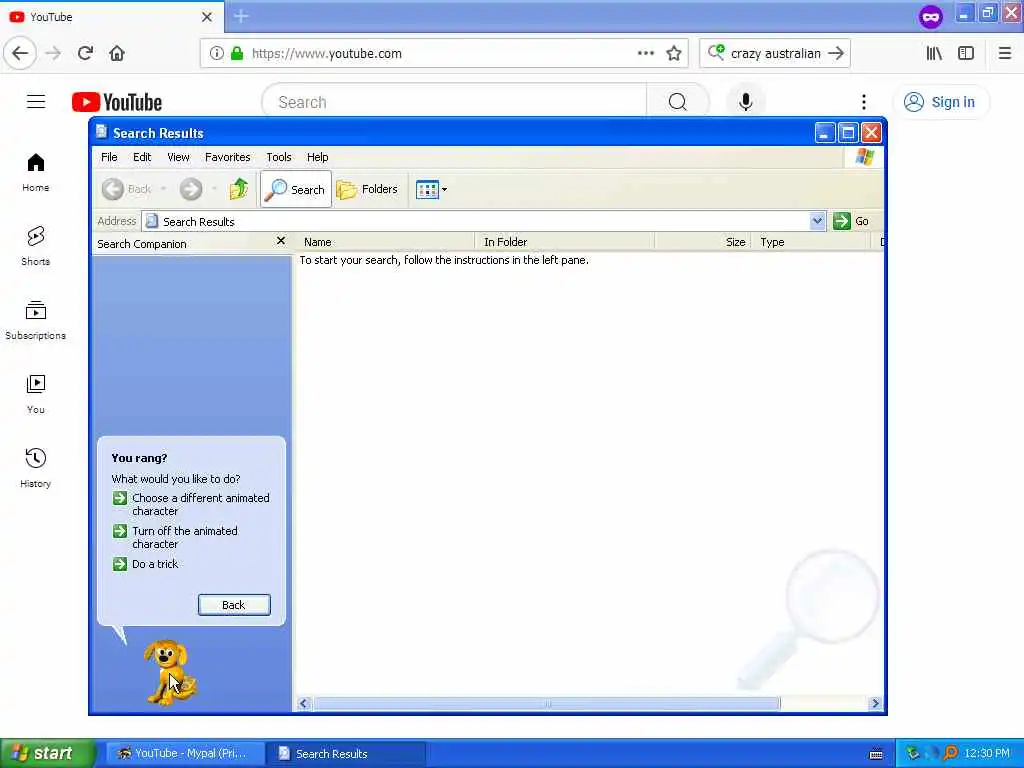Open Subscriptions in YouTube sidebar

point(35,321)
